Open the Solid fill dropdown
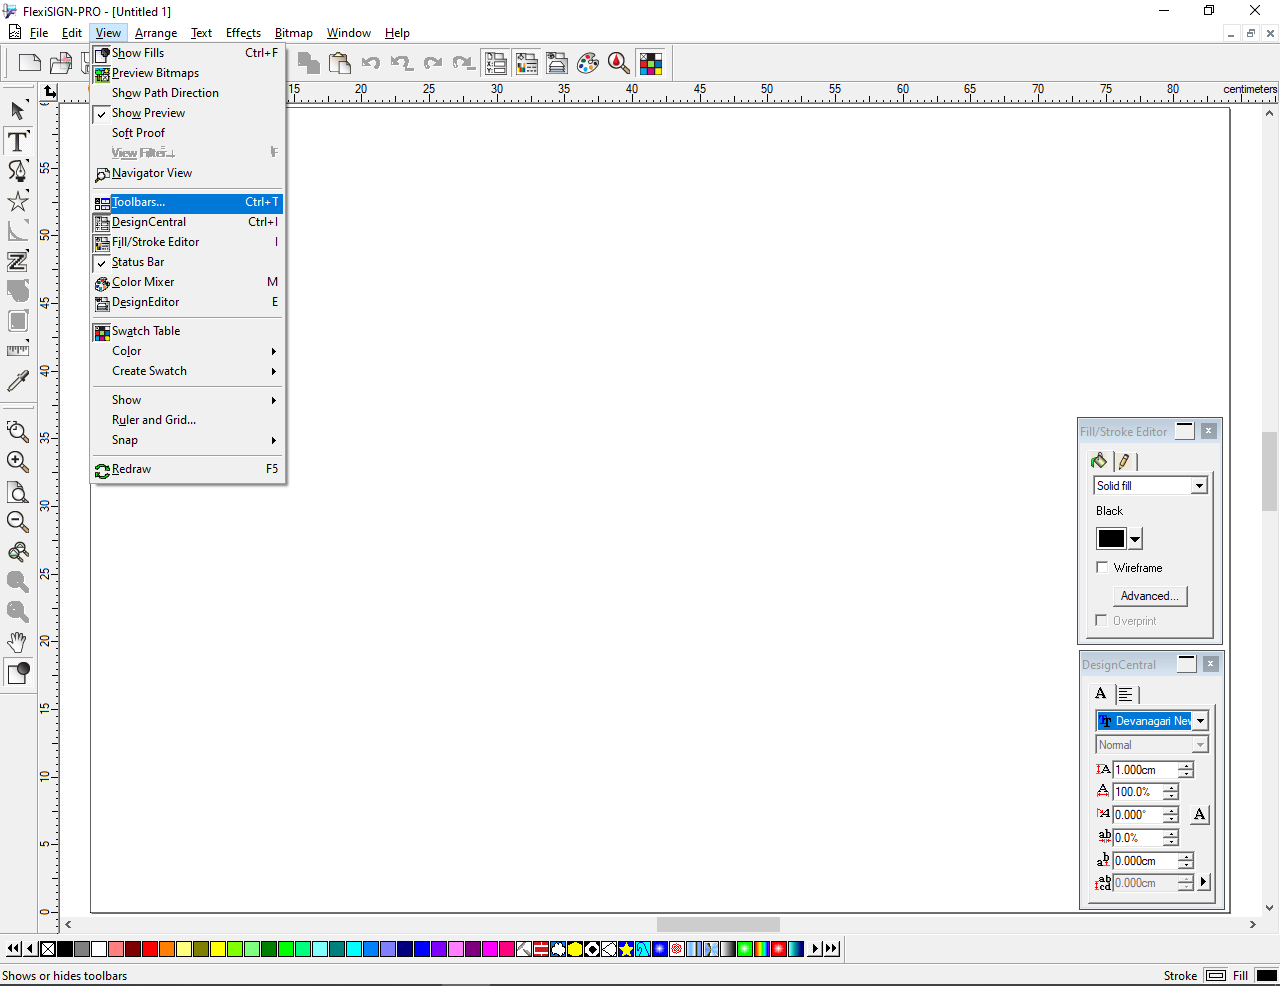The image size is (1281, 986). pos(1199,485)
